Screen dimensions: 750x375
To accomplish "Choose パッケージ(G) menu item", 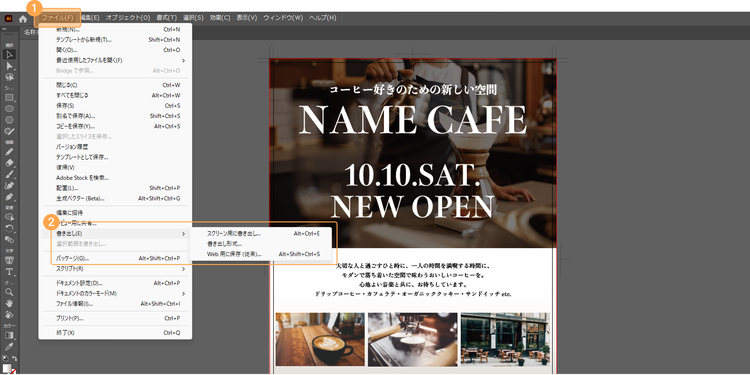I will tap(115, 258).
